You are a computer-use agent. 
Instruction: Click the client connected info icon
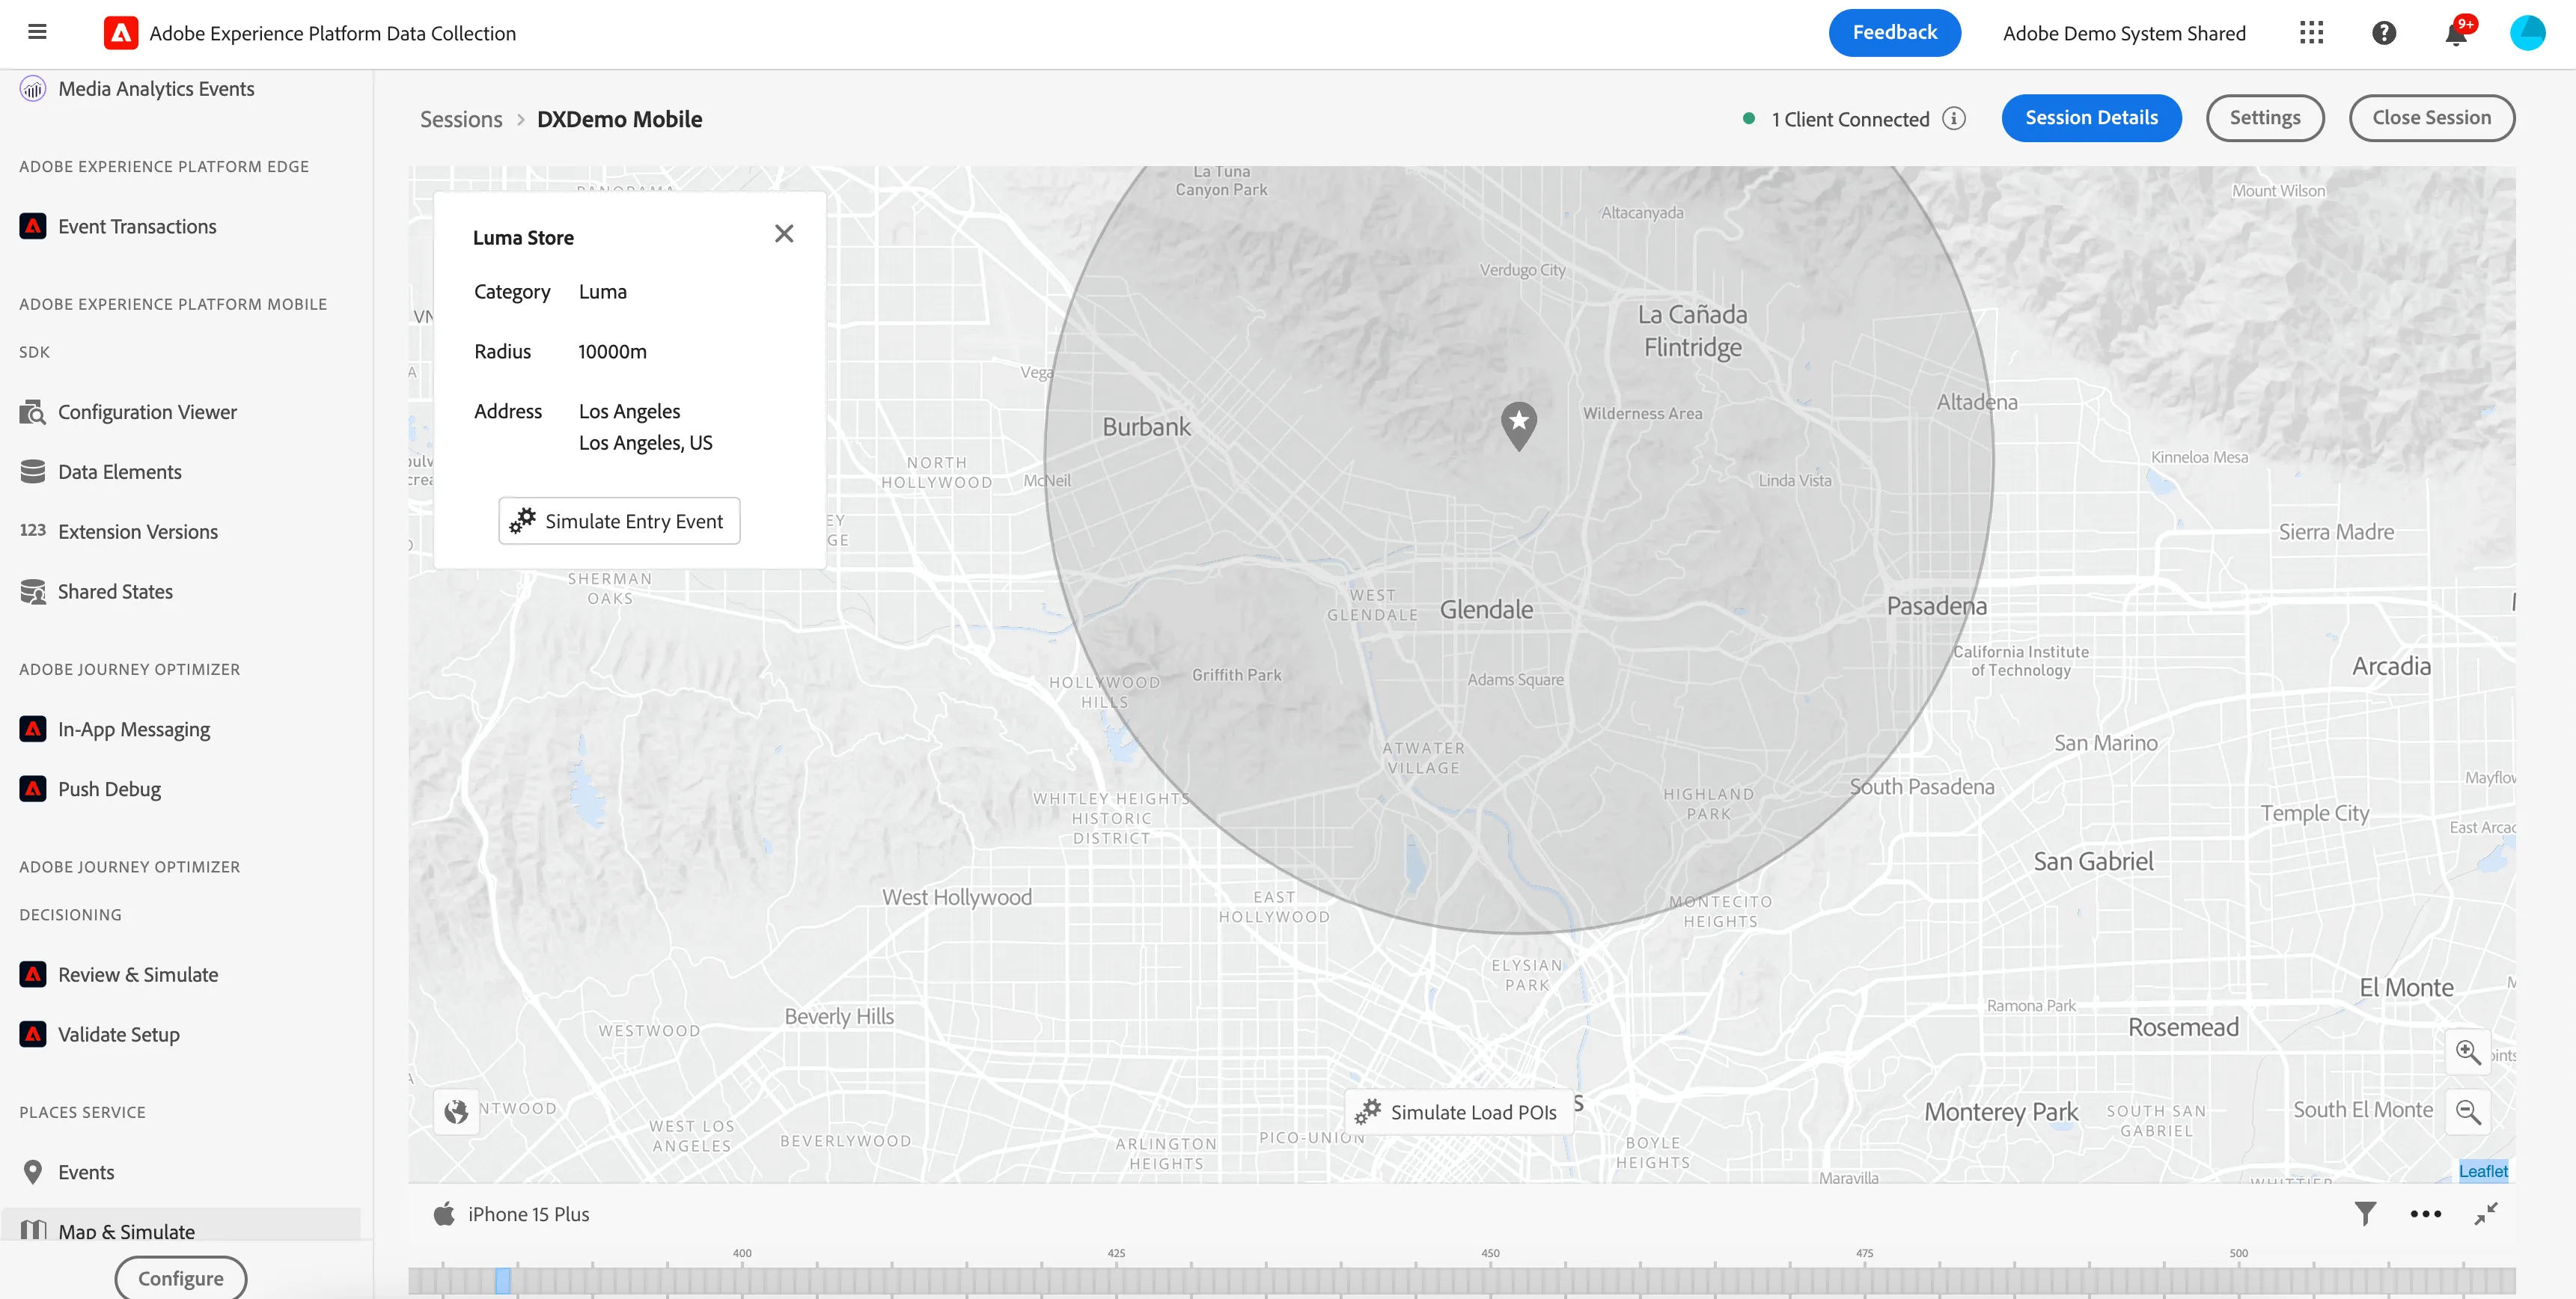pyautogui.click(x=1953, y=119)
